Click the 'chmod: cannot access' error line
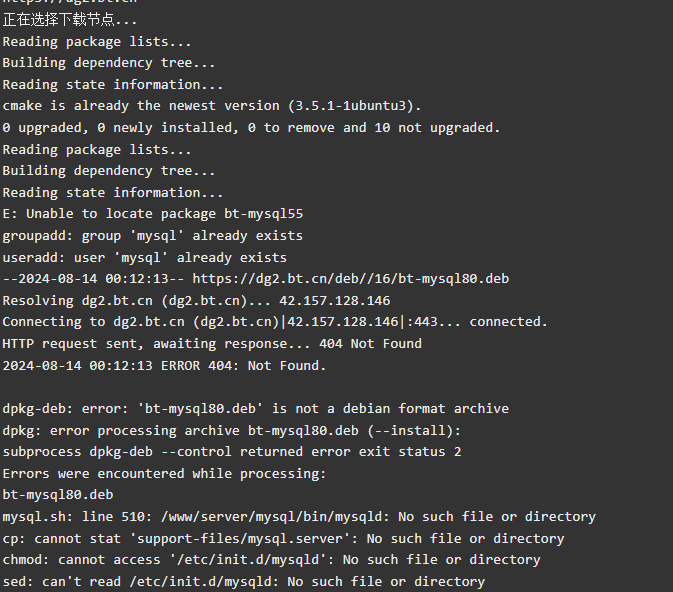Viewport: 673px width, 592px height. coord(271,560)
